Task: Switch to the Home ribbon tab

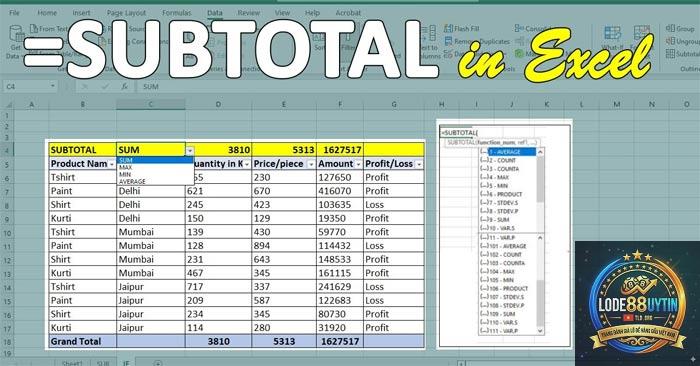Action: [x=47, y=13]
